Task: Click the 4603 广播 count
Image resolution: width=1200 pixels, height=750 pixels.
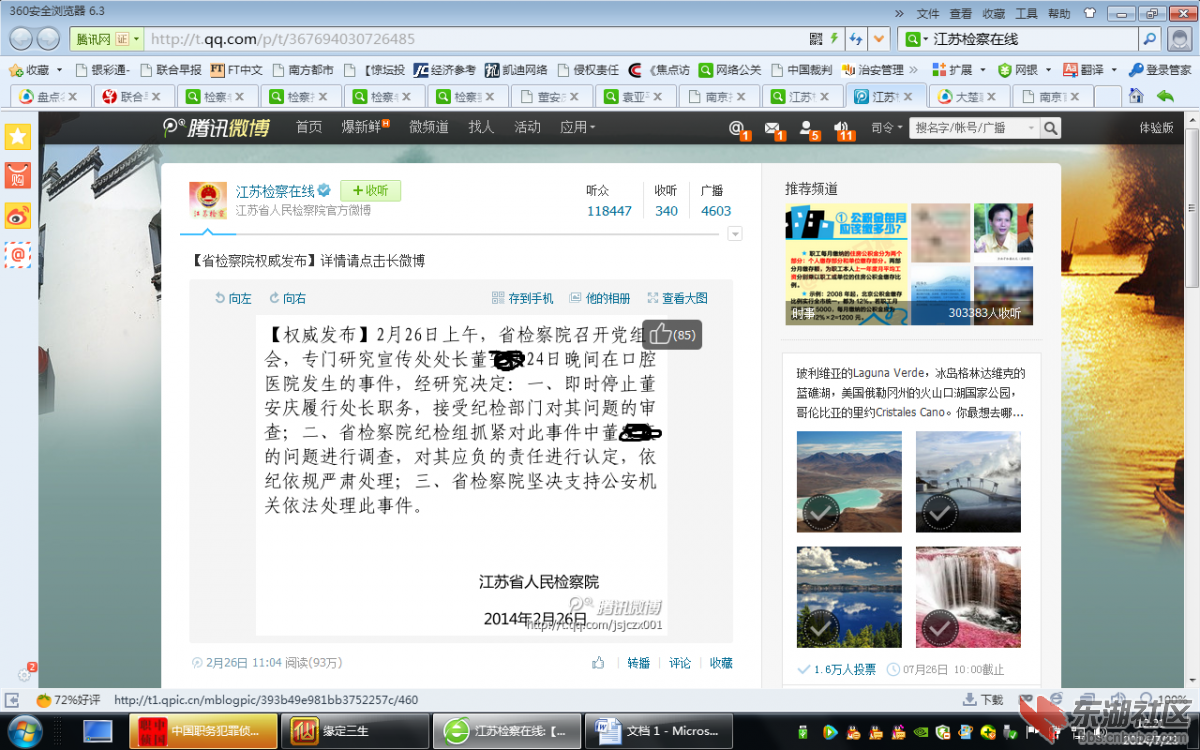Action: 716,211
